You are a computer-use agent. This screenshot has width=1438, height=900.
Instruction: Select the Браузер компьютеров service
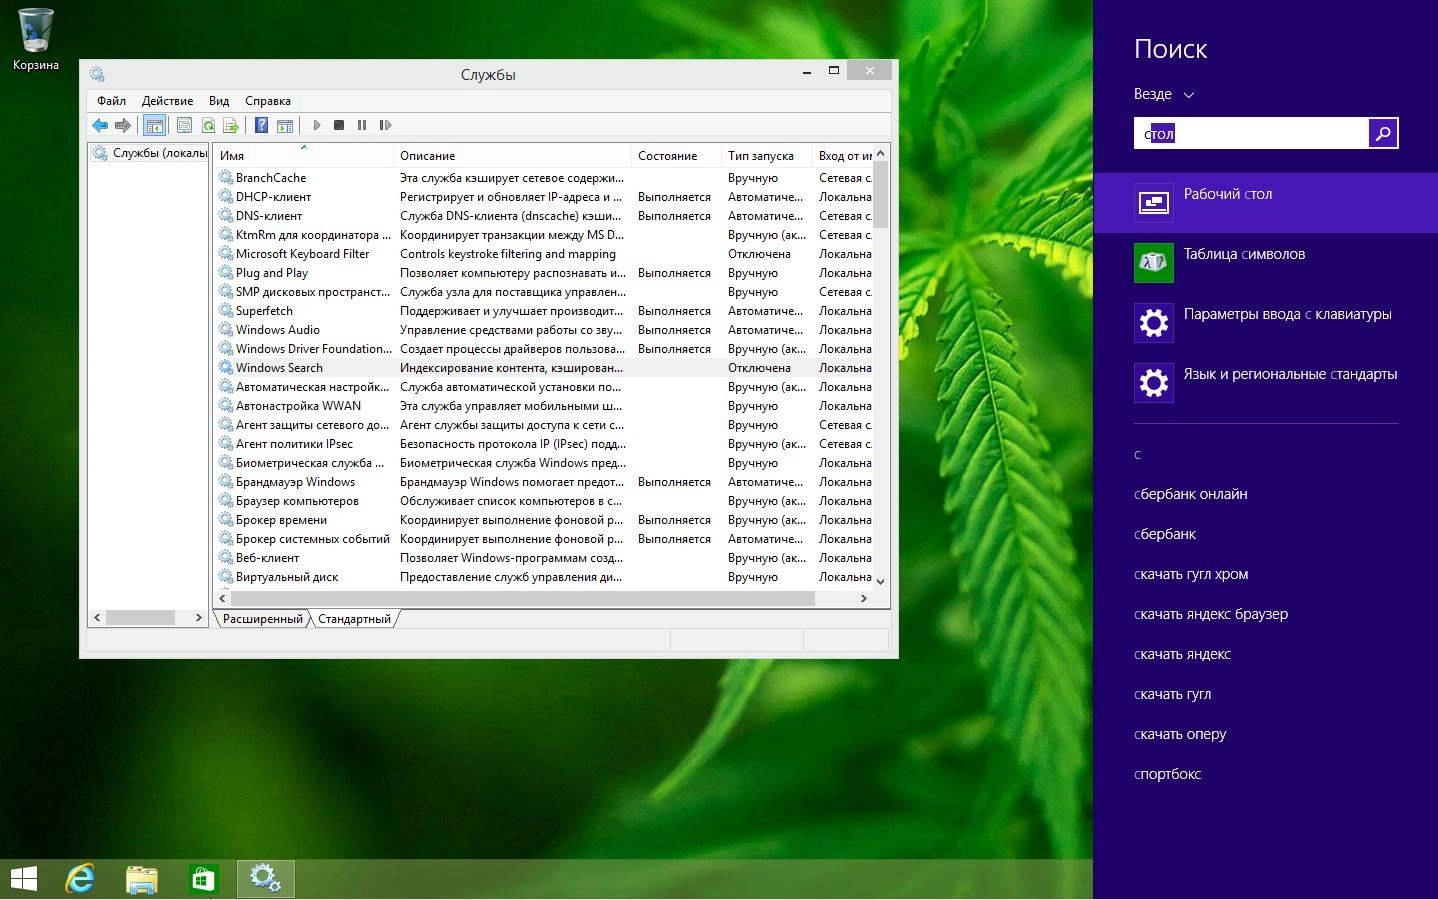544,501
